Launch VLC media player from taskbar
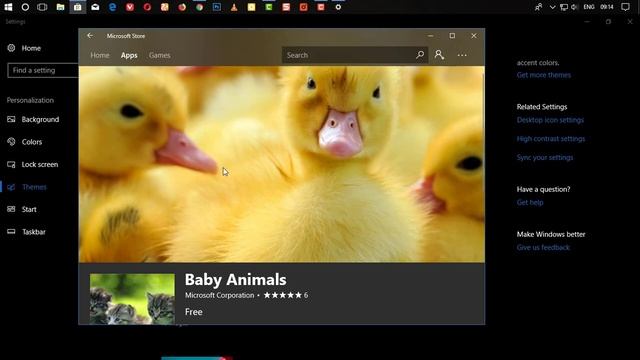Image resolution: width=640 pixels, height=360 pixels. pyautogui.click(x=234, y=7)
